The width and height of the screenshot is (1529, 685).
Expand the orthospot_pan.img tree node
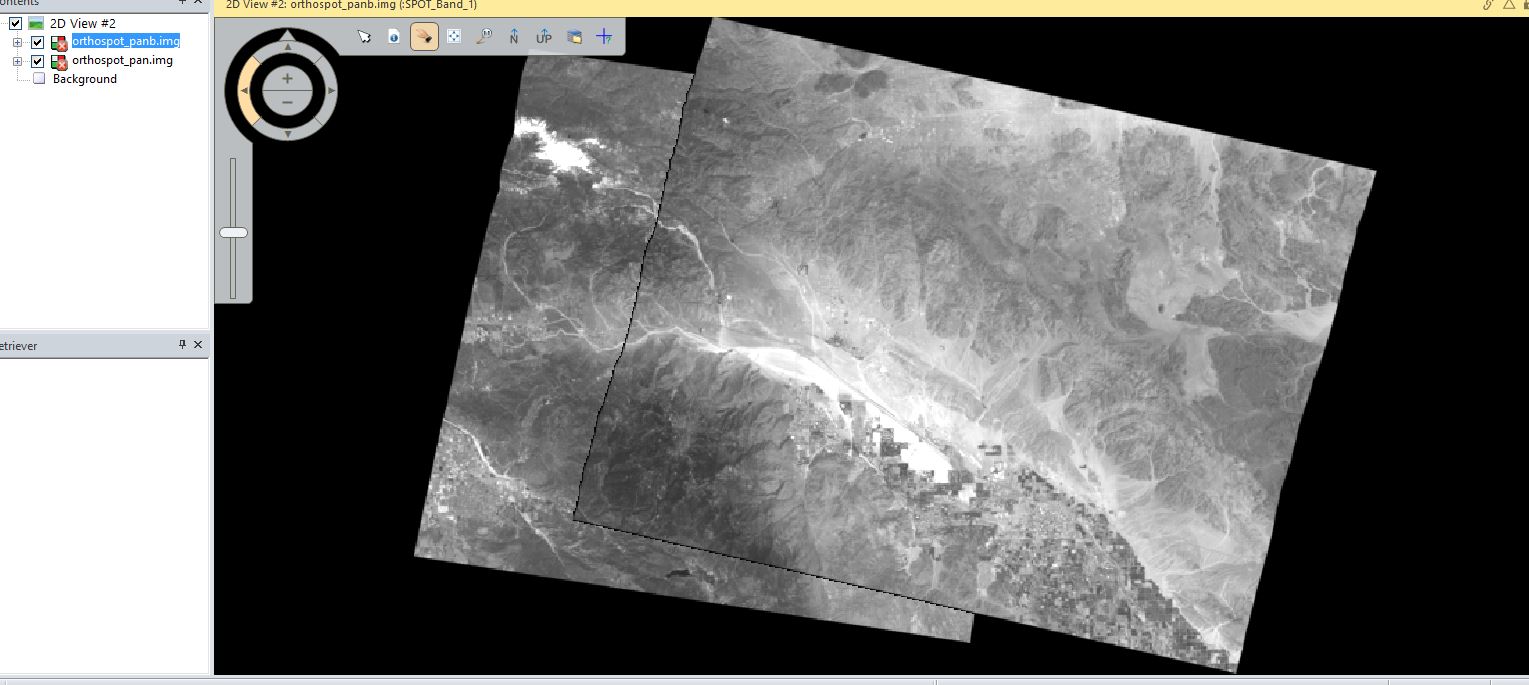[16, 60]
